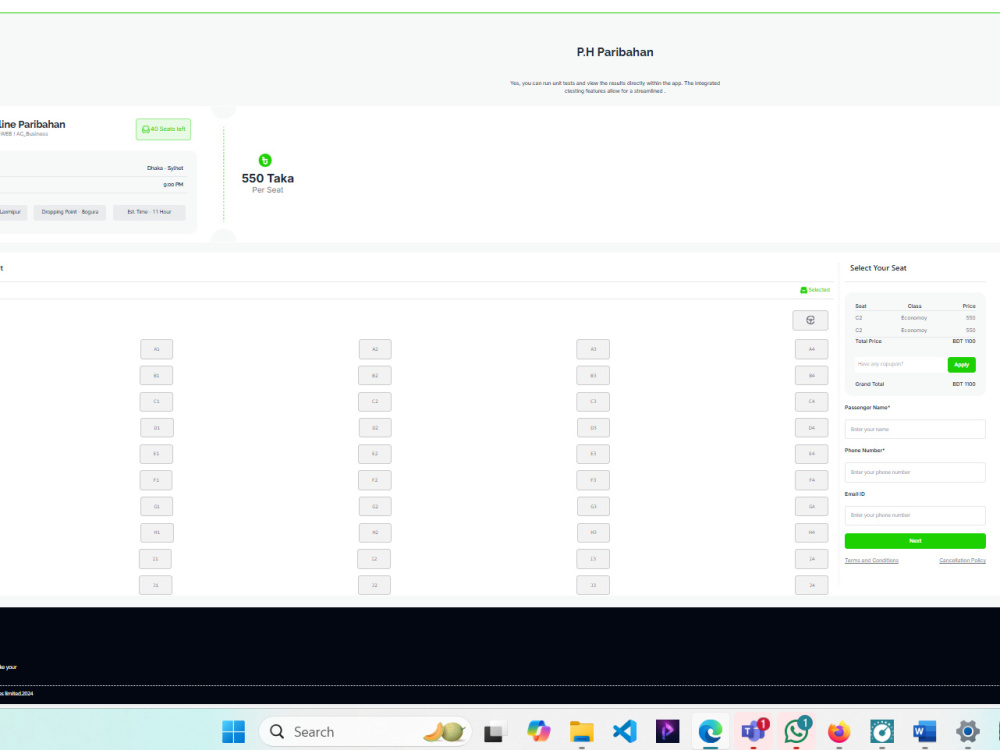This screenshot has width=1000, height=750.
Task: Choose seat E3
Action: pos(593,454)
